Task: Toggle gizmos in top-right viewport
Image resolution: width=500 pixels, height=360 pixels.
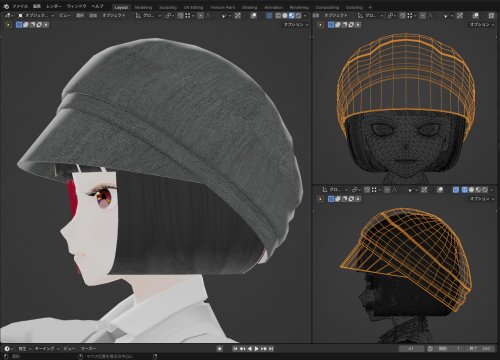Action: coord(460,16)
